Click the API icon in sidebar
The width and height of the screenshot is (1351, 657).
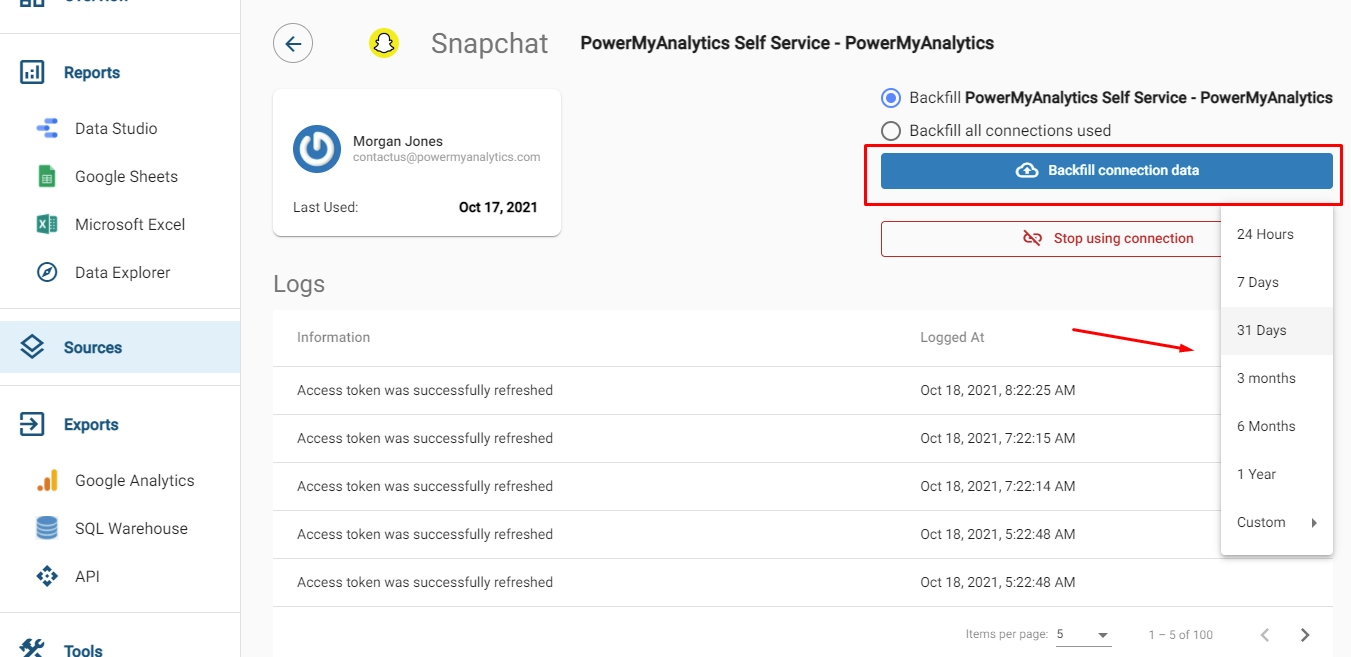47,577
